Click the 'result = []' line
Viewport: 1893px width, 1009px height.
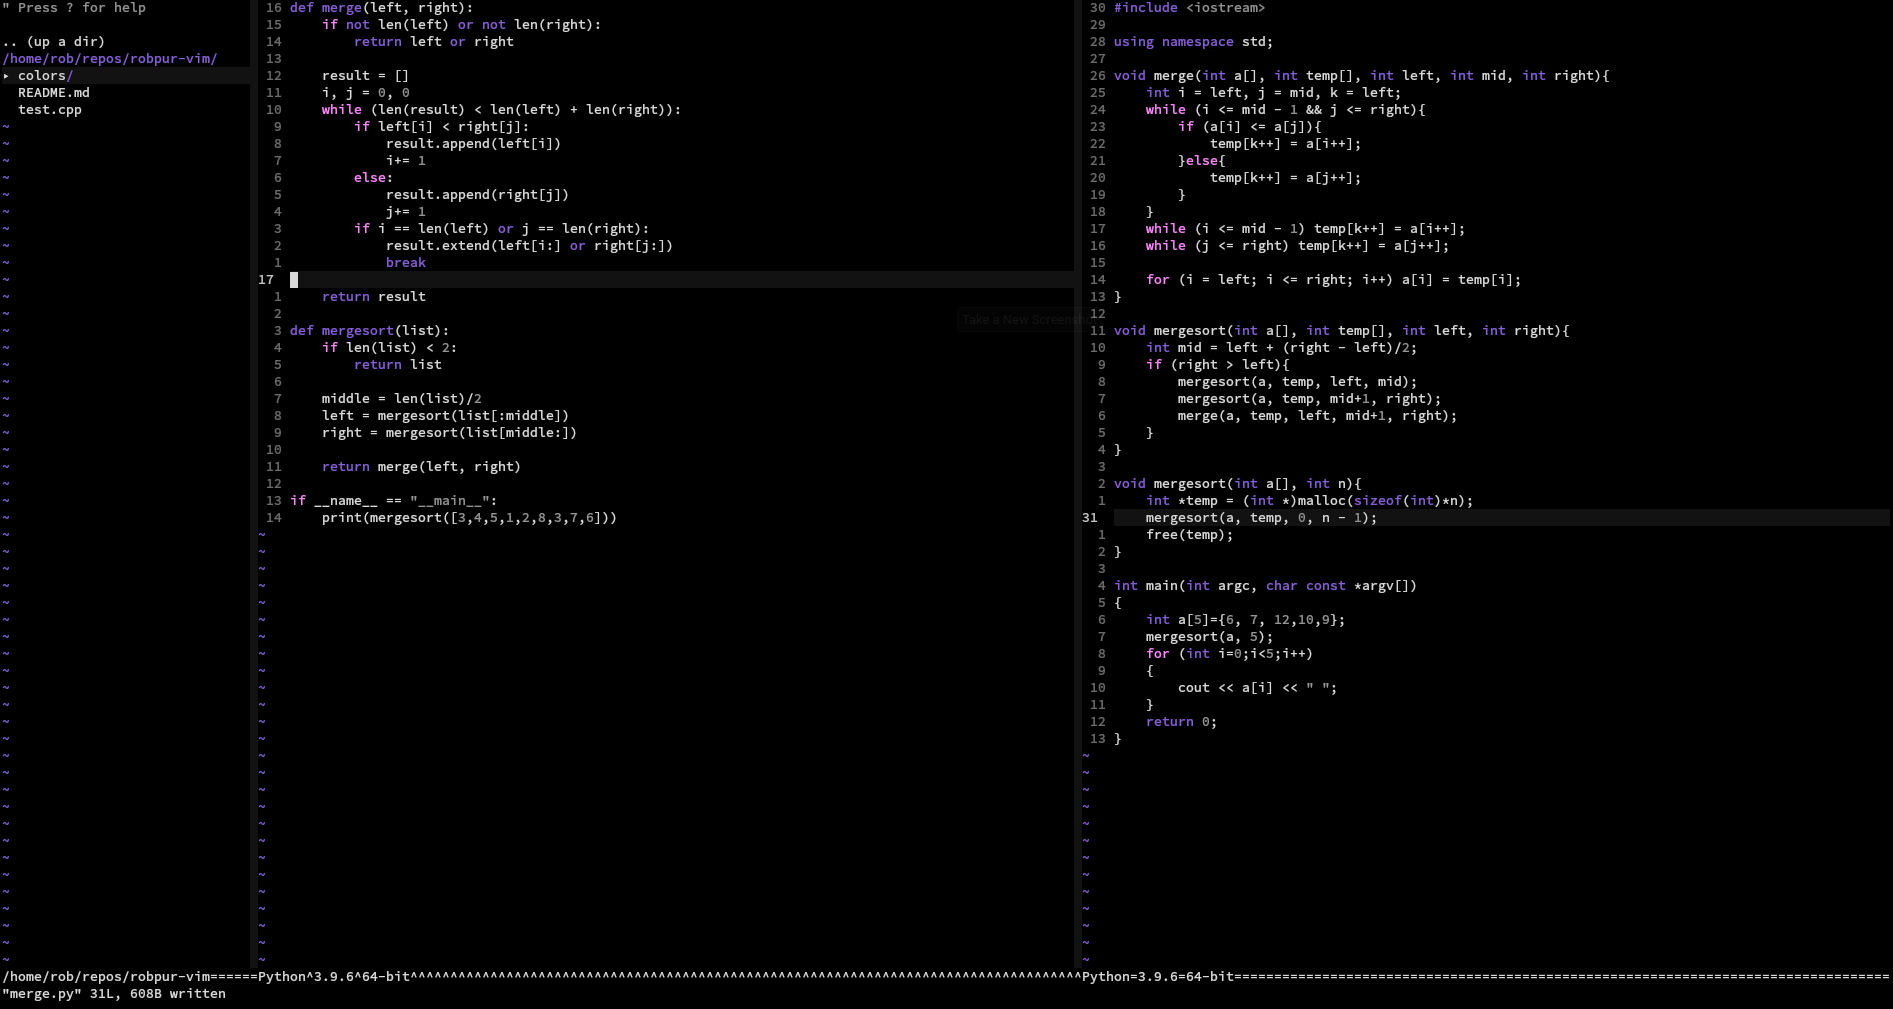pyautogui.click(x=366, y=76)
